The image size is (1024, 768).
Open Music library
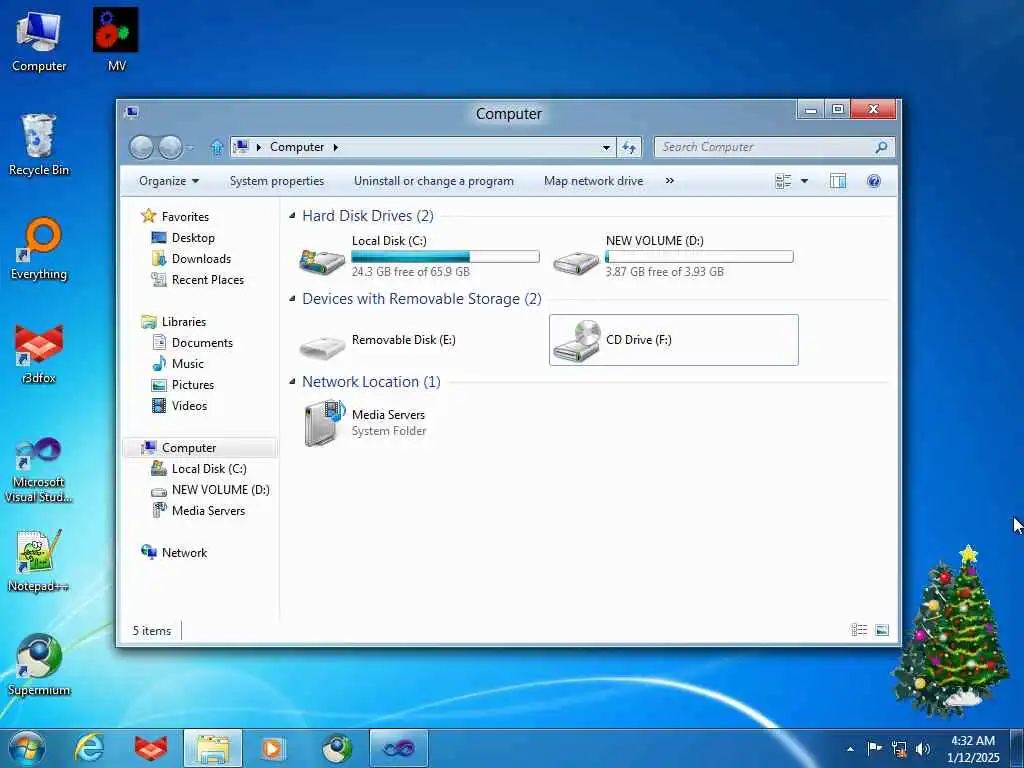point(187,364)
